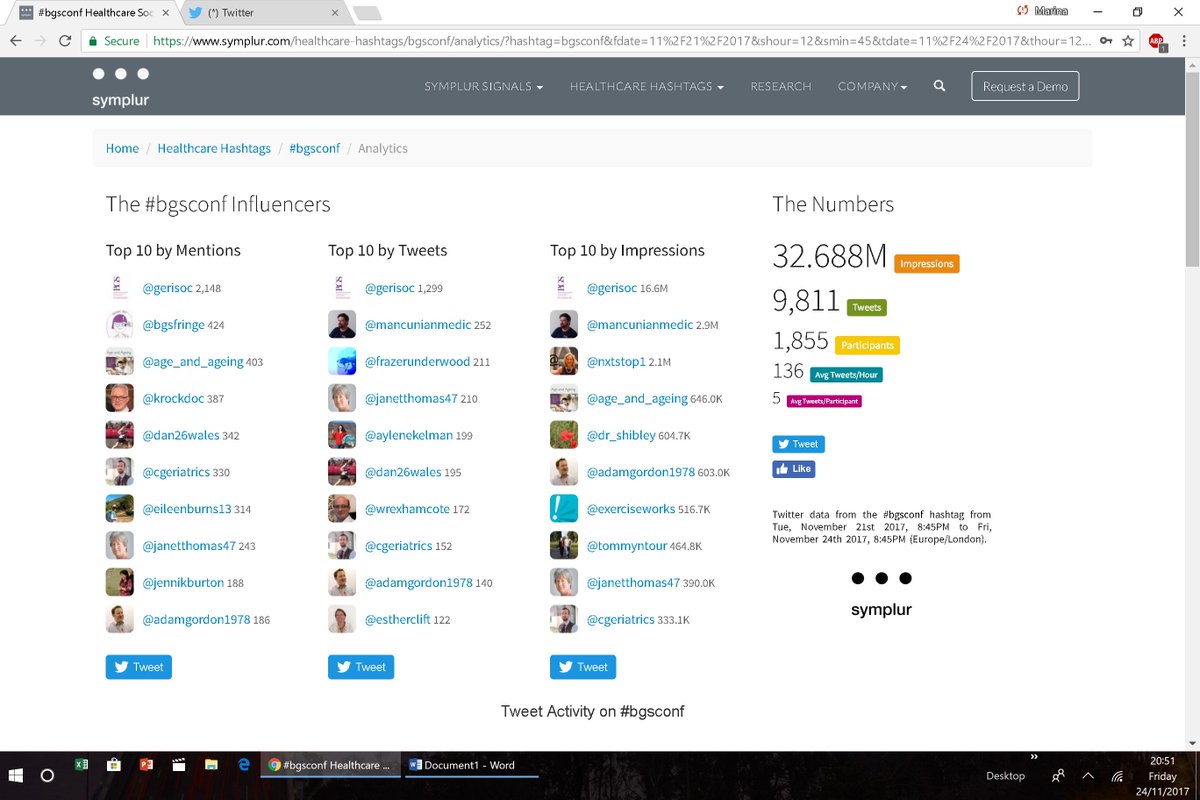Open the Windows Start menu
Screen dimensions: 1200x800
coord(16,775)
